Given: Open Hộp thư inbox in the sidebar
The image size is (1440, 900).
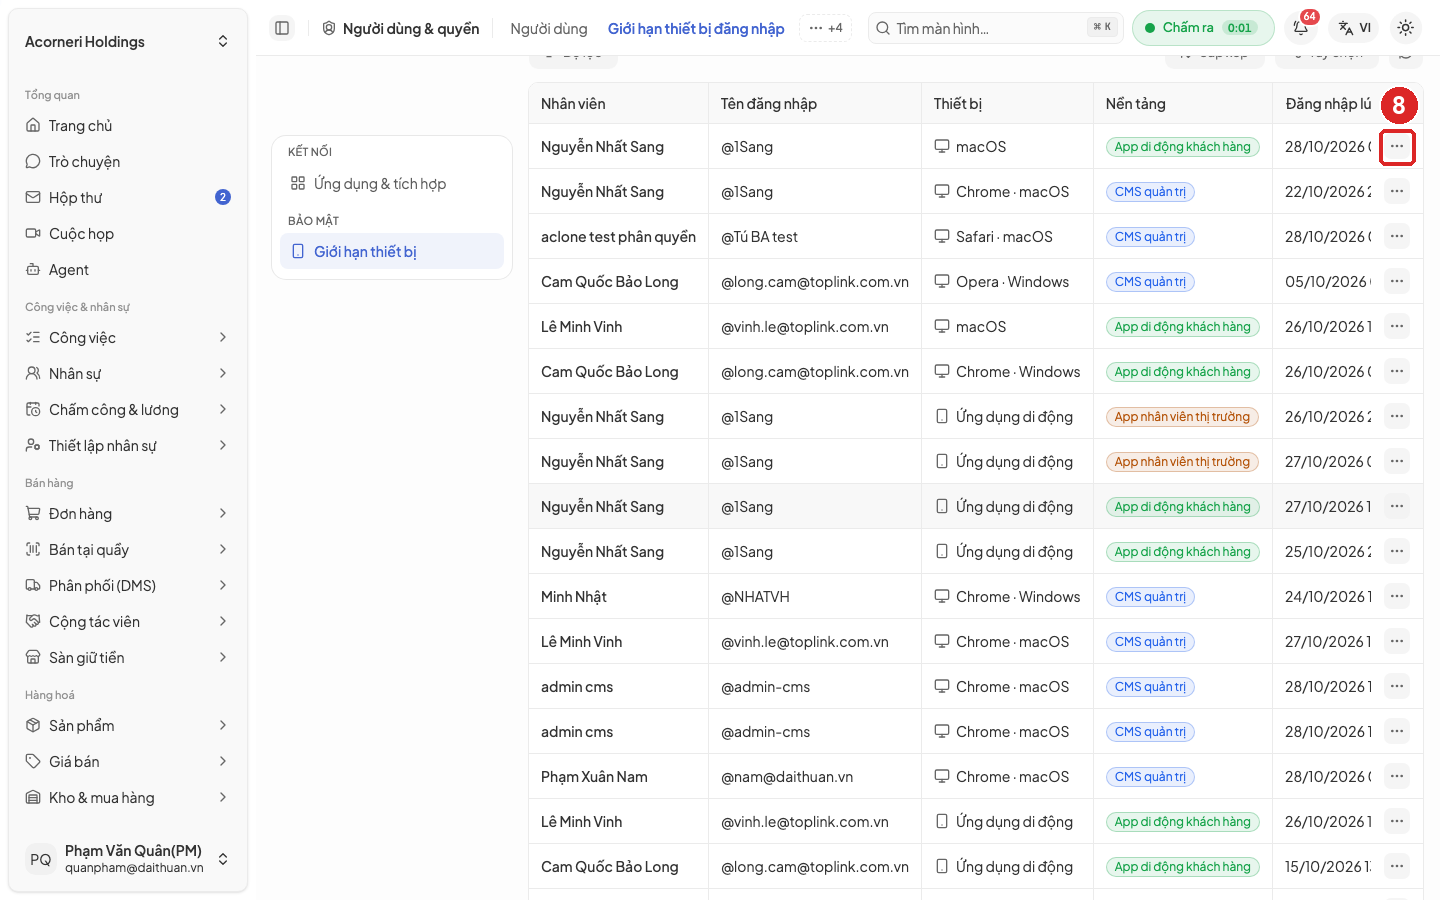Looking at the screenshot, I should (x=128, y=198).
